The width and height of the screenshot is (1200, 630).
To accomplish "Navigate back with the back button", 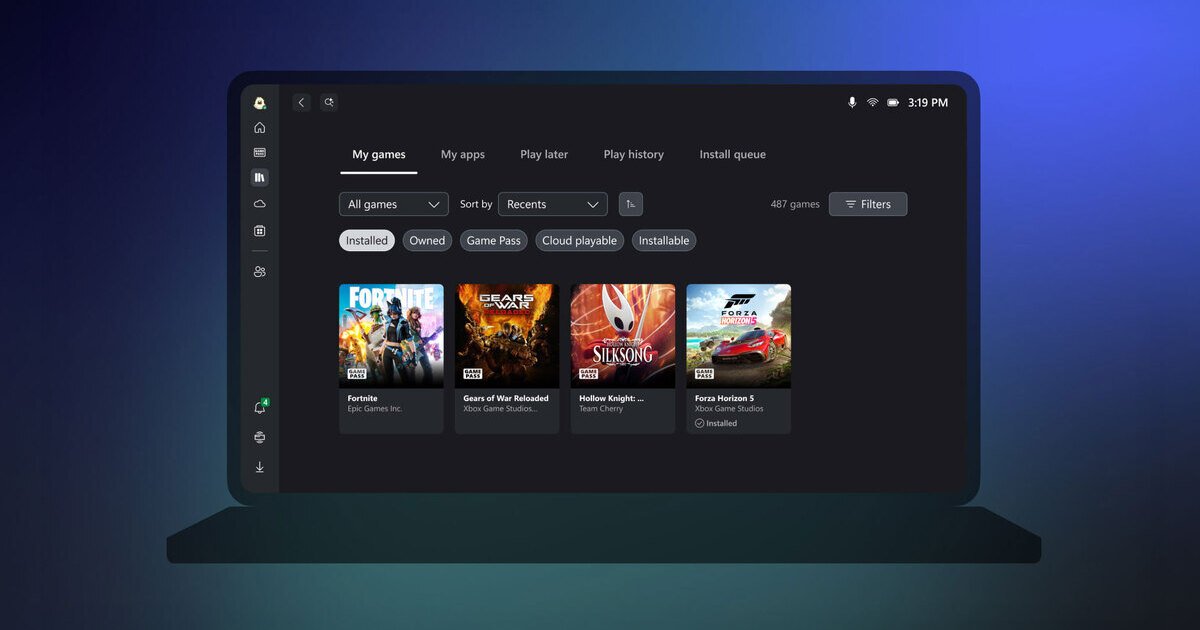I will point(301,102).
